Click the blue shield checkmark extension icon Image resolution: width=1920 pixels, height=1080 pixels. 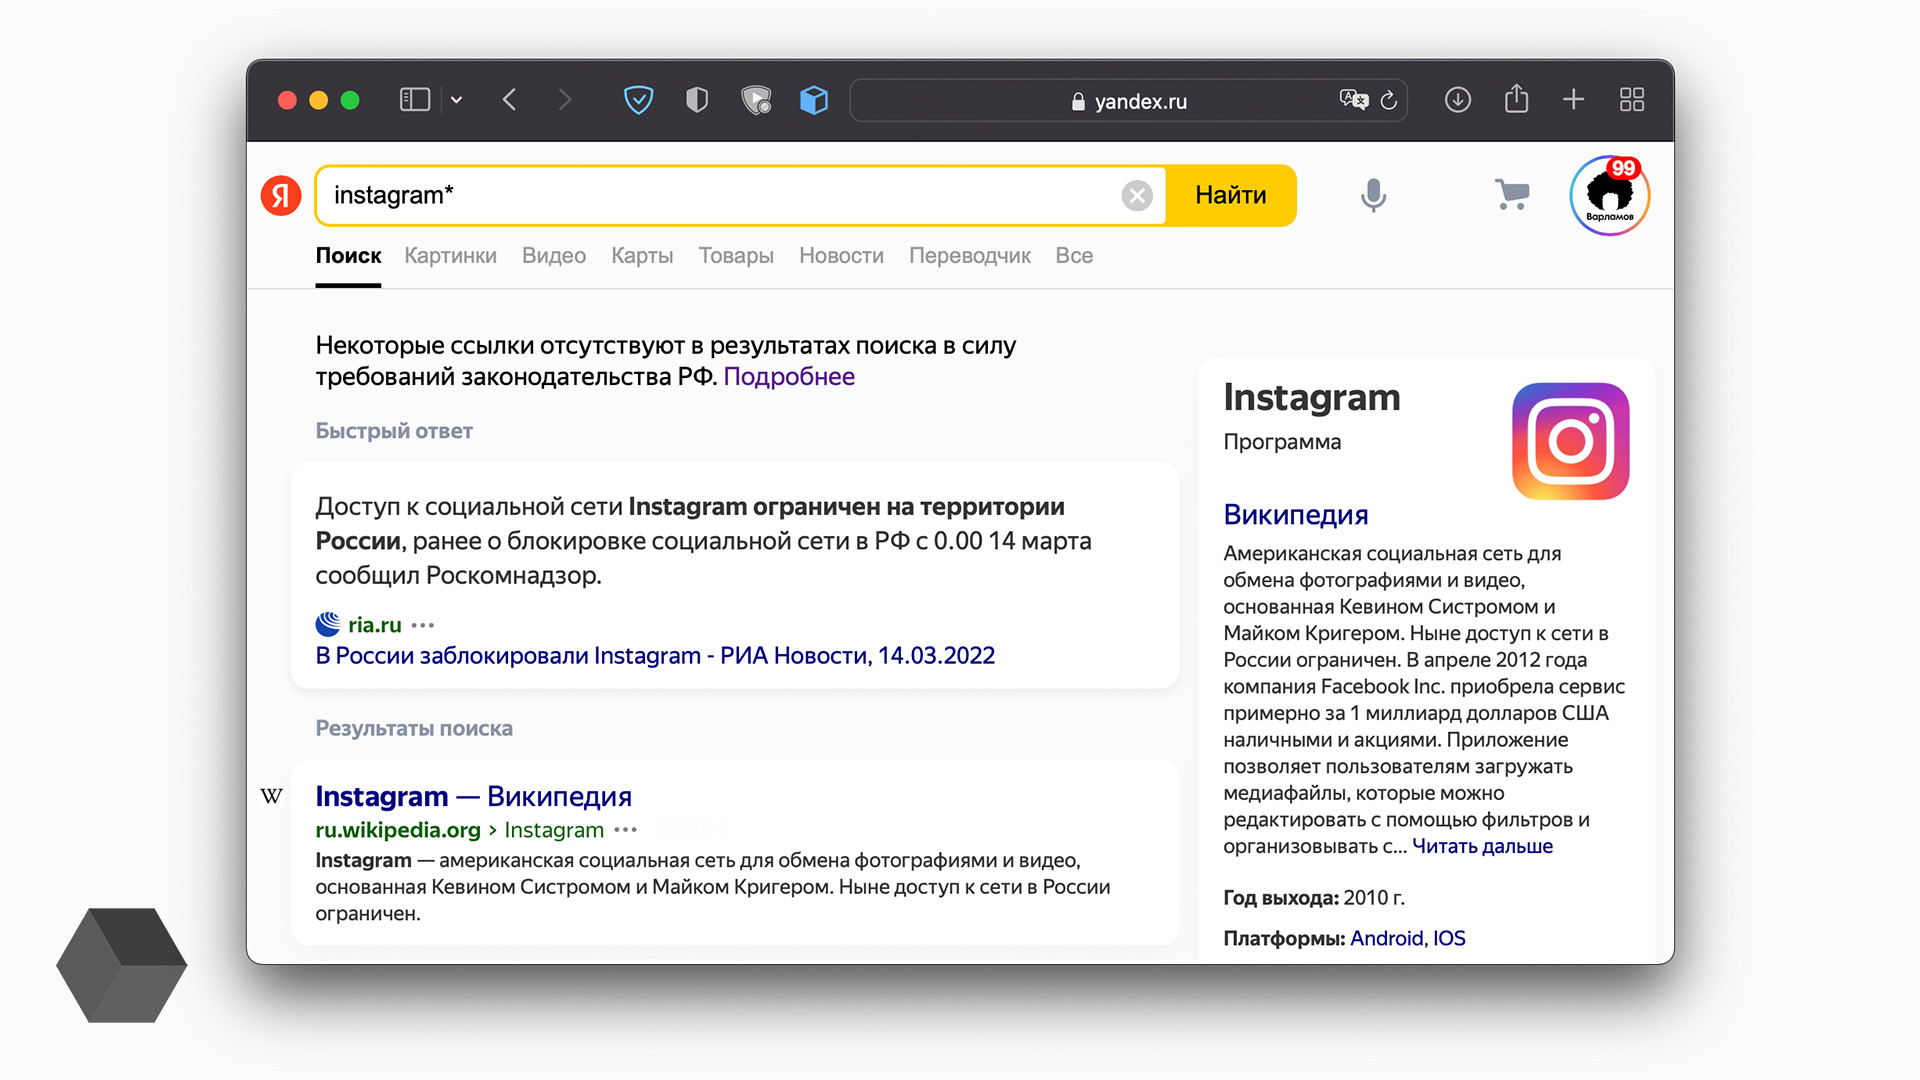(638, 100)
